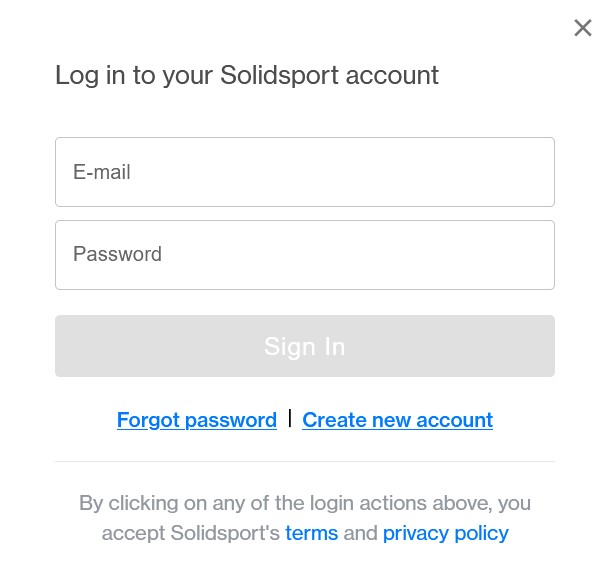Select the E-mail placeholder text box
Screen dimensions: 612x582
tap(304, 172)
